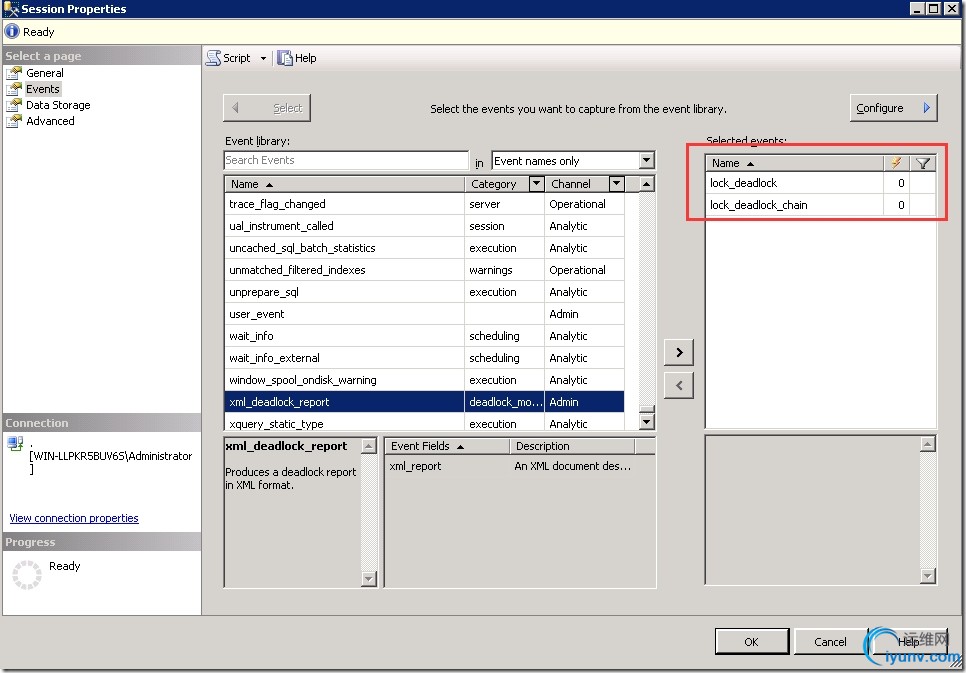Sort selected events by Name
The width and height of the screenshot is (966, 673).
click(795, 163)
